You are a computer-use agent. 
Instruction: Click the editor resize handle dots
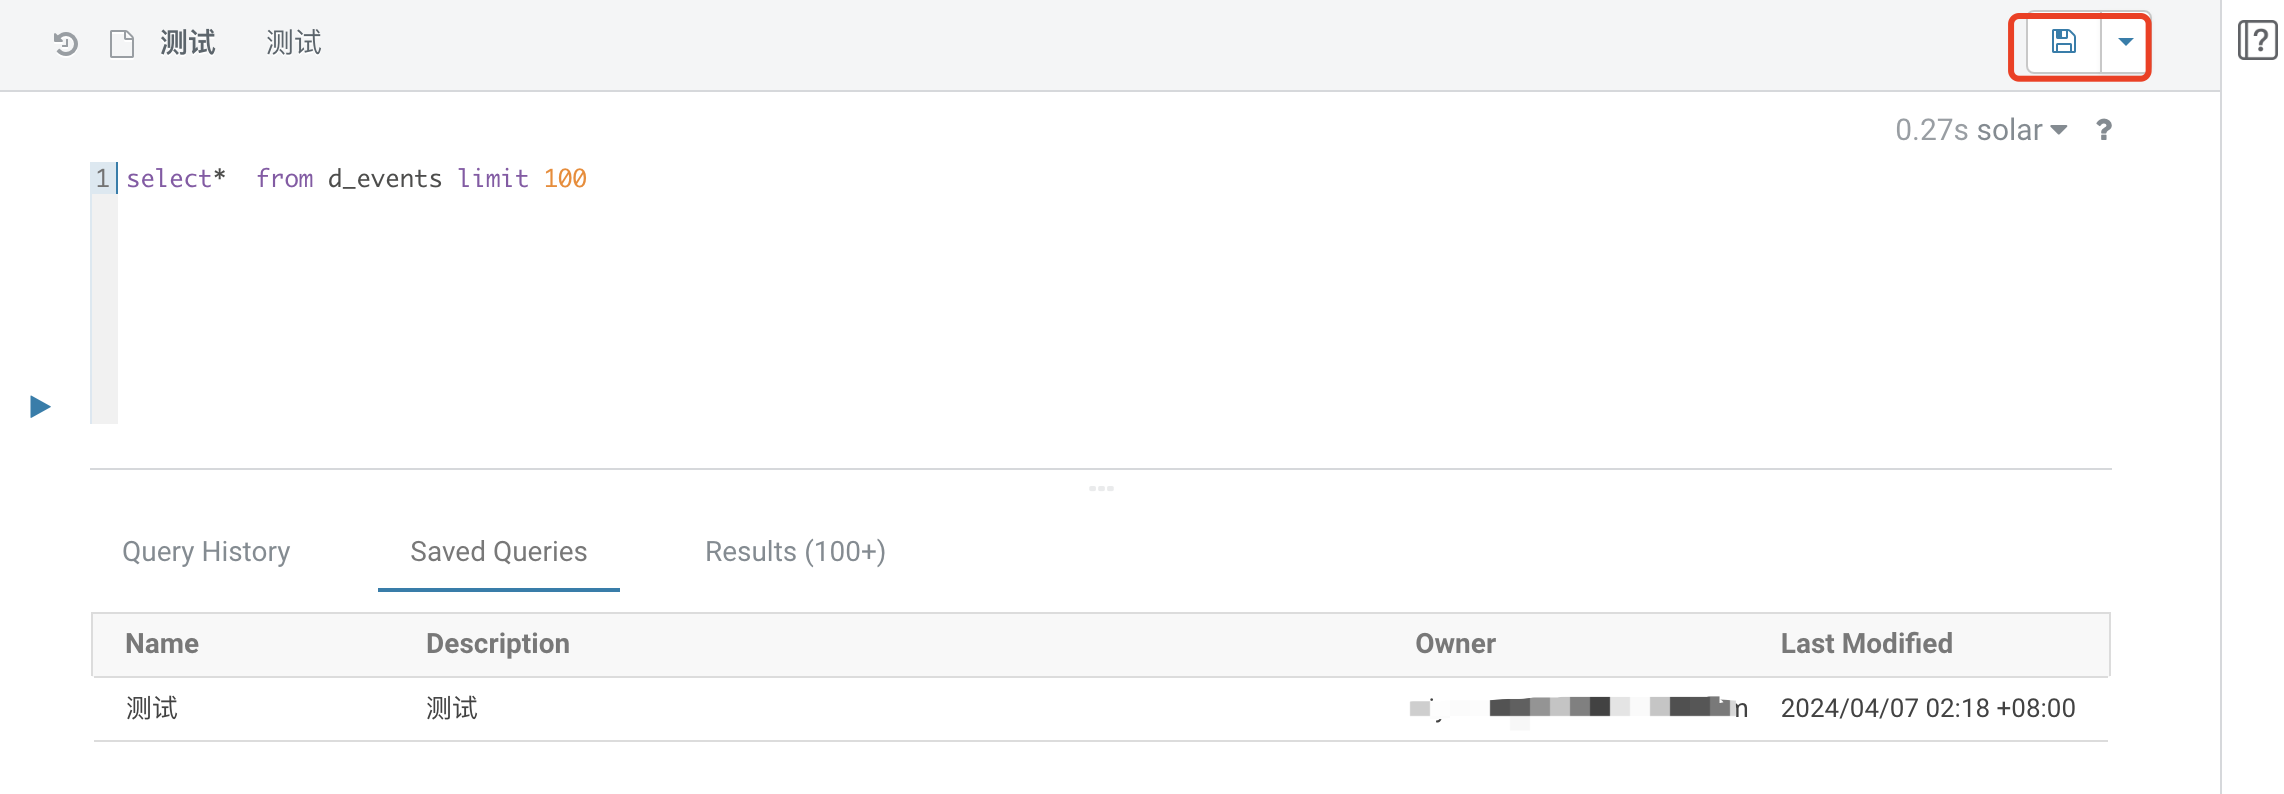[1101, 488]
